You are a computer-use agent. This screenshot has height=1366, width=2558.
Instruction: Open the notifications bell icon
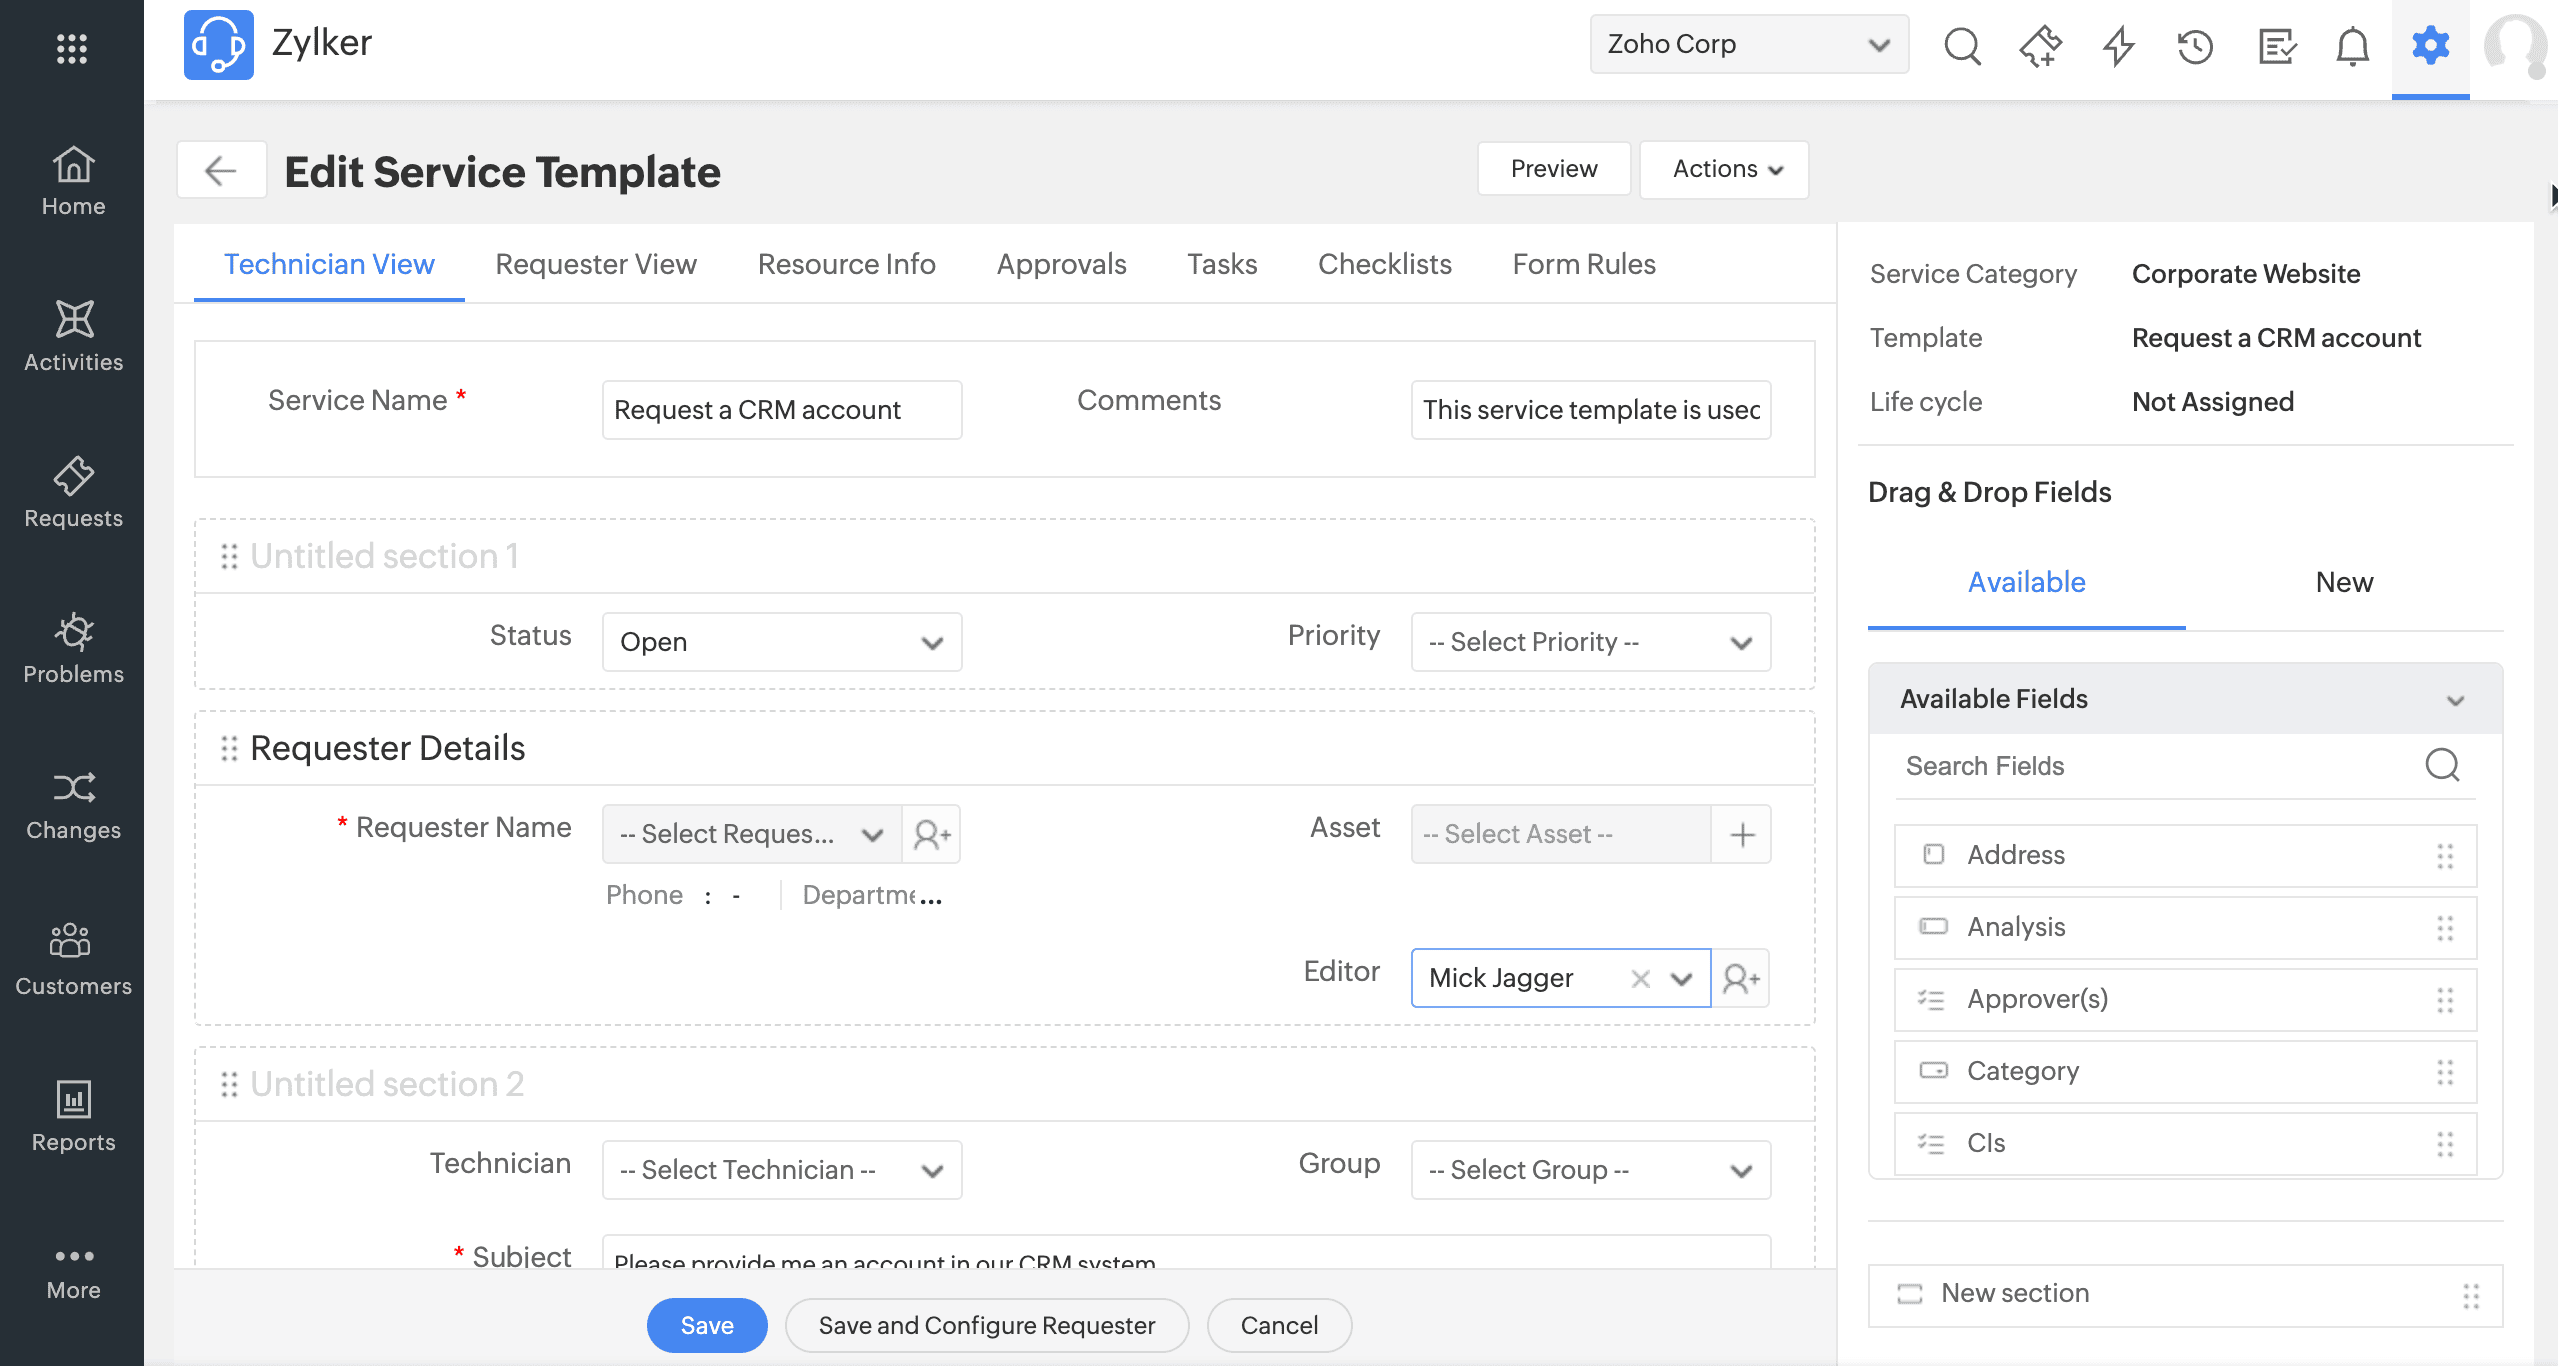tap(2352, 46)
